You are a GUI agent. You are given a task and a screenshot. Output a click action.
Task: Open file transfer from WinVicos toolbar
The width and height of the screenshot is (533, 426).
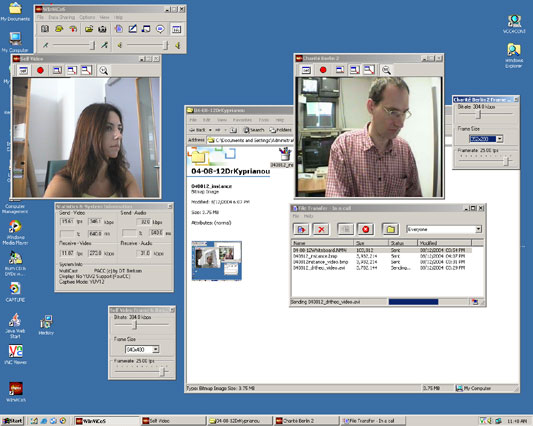[x=119, y=29]
